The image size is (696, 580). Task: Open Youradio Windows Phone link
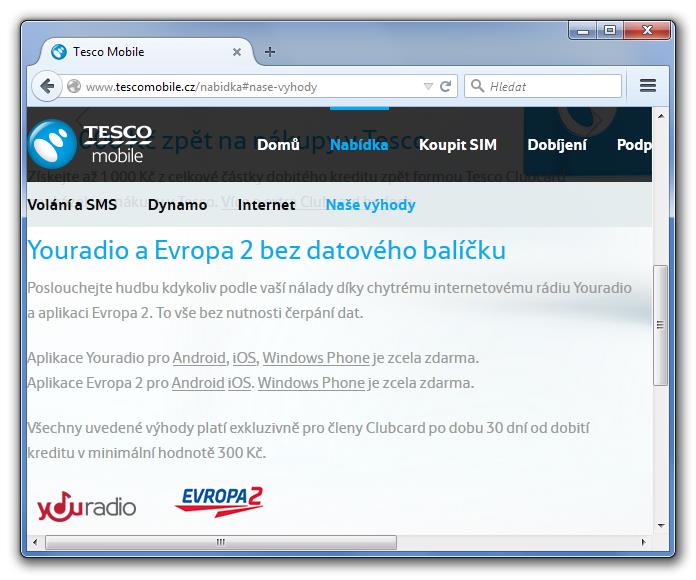[x=316, y=358]
